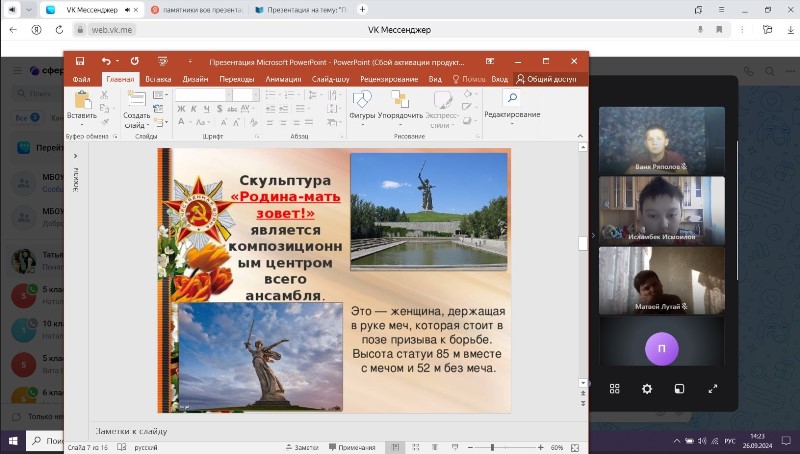Expand the collapsed slide thumbnails pane

(x=76, y=156)
